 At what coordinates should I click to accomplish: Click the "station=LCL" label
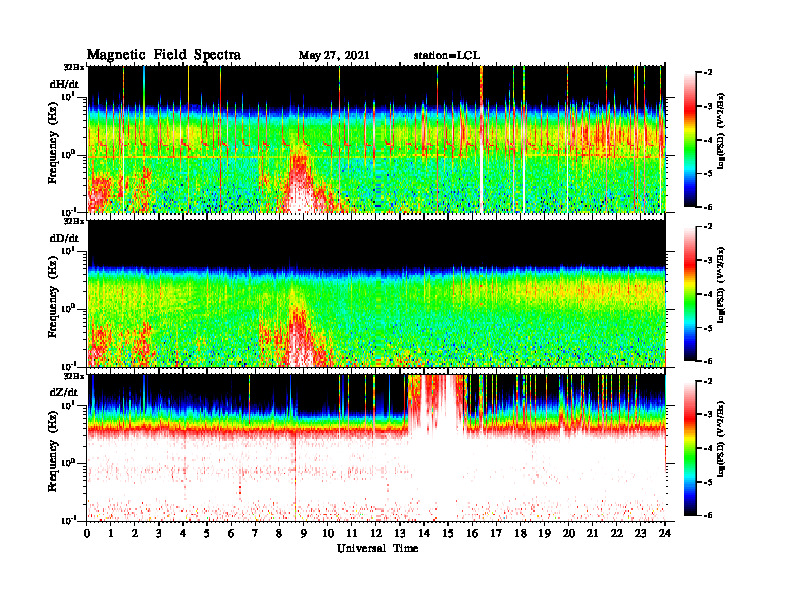[447, 56]
